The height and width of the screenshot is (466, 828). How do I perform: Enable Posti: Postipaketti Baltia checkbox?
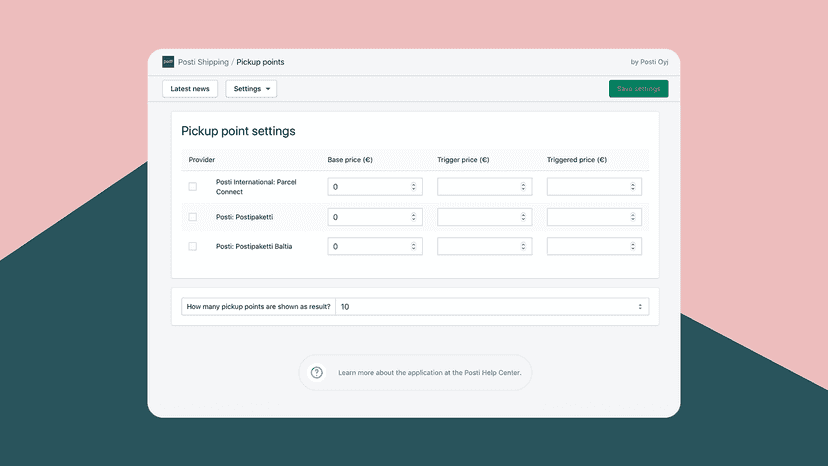[193, 246]
